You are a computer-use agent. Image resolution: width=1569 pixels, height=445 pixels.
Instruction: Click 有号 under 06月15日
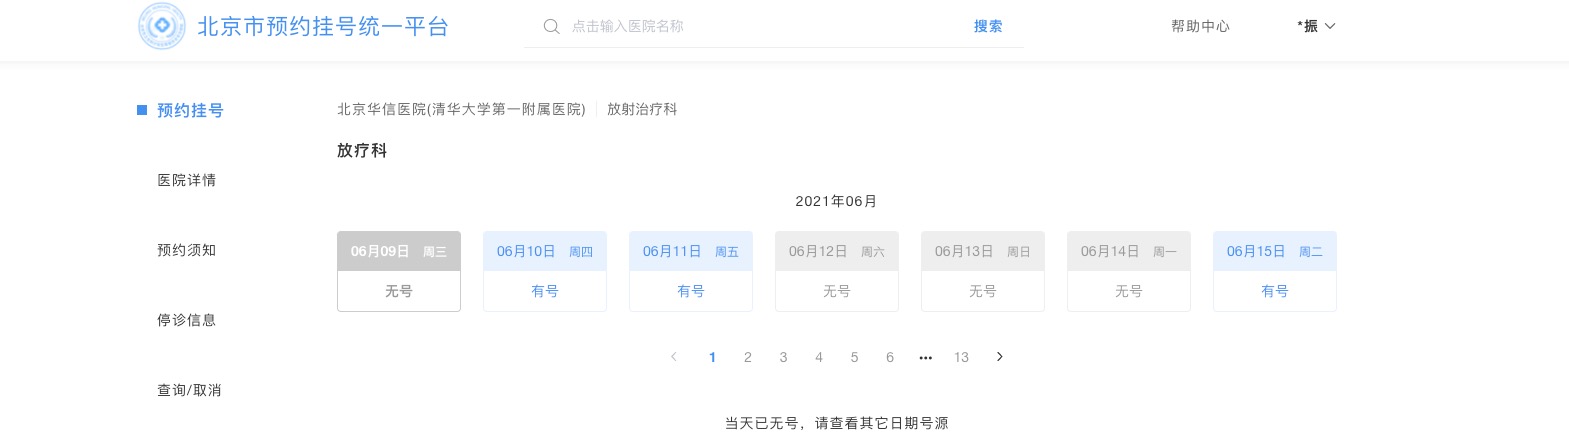[1275, 291]
